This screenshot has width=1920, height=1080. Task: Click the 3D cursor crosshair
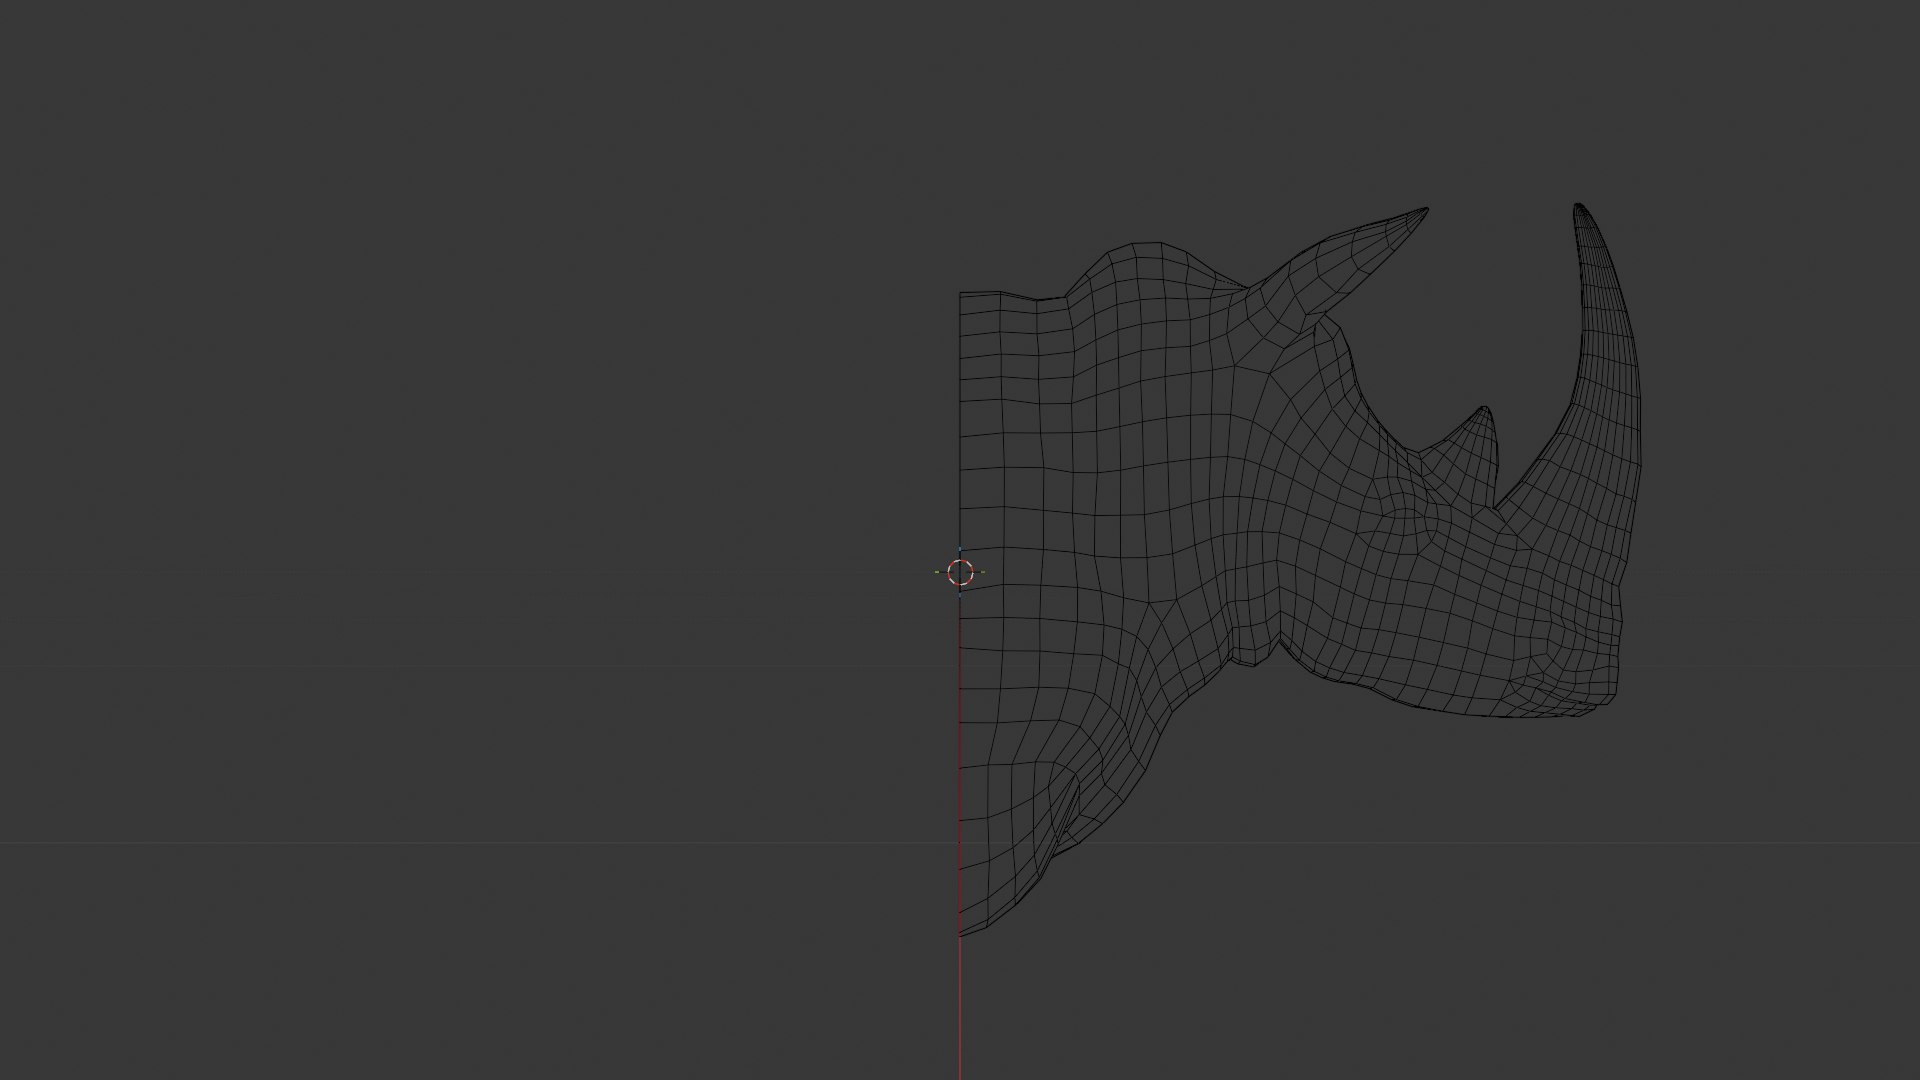click(960, 573)
